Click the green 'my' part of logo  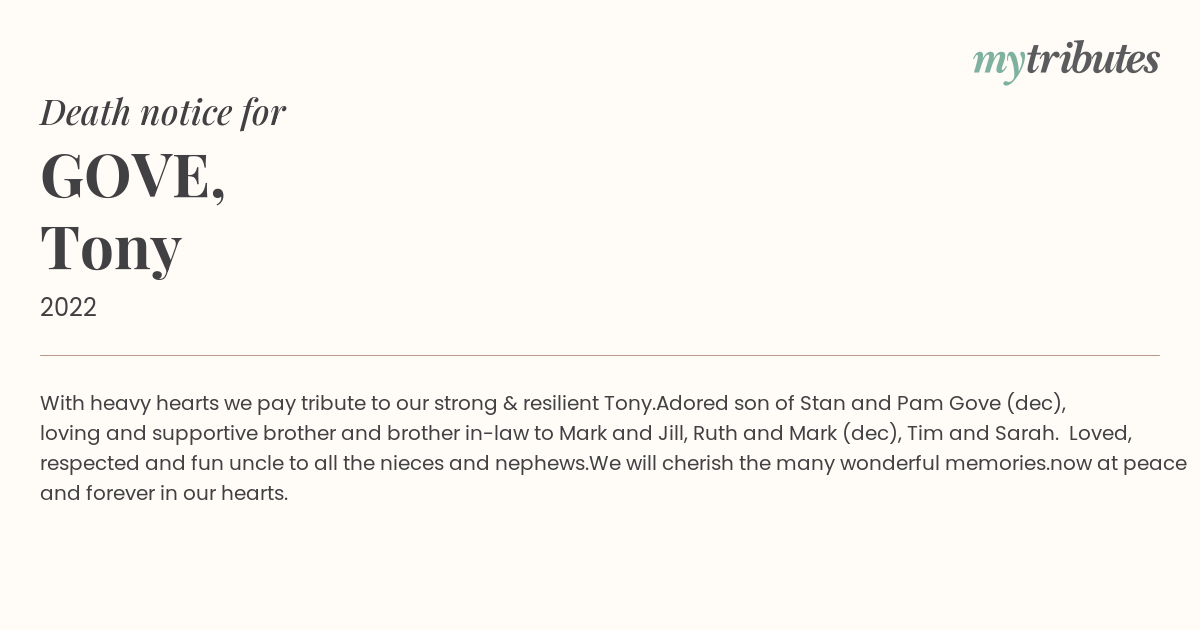999,63
